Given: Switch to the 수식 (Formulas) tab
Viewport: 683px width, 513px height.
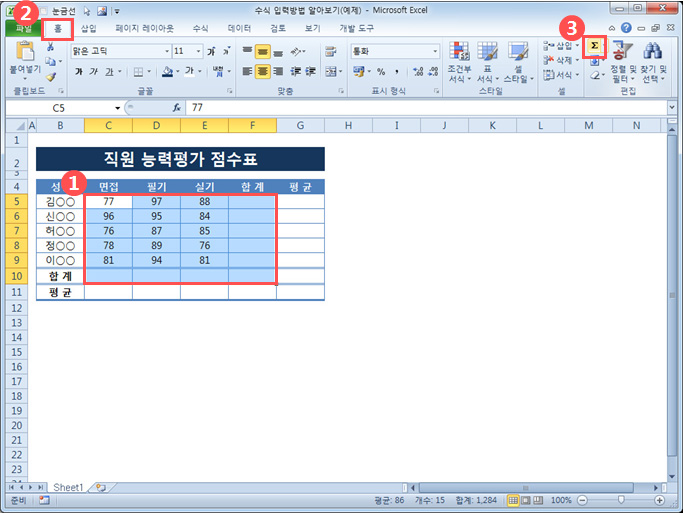Looking at the screenshot, I should pyautogui.click(x=200, y=29).
